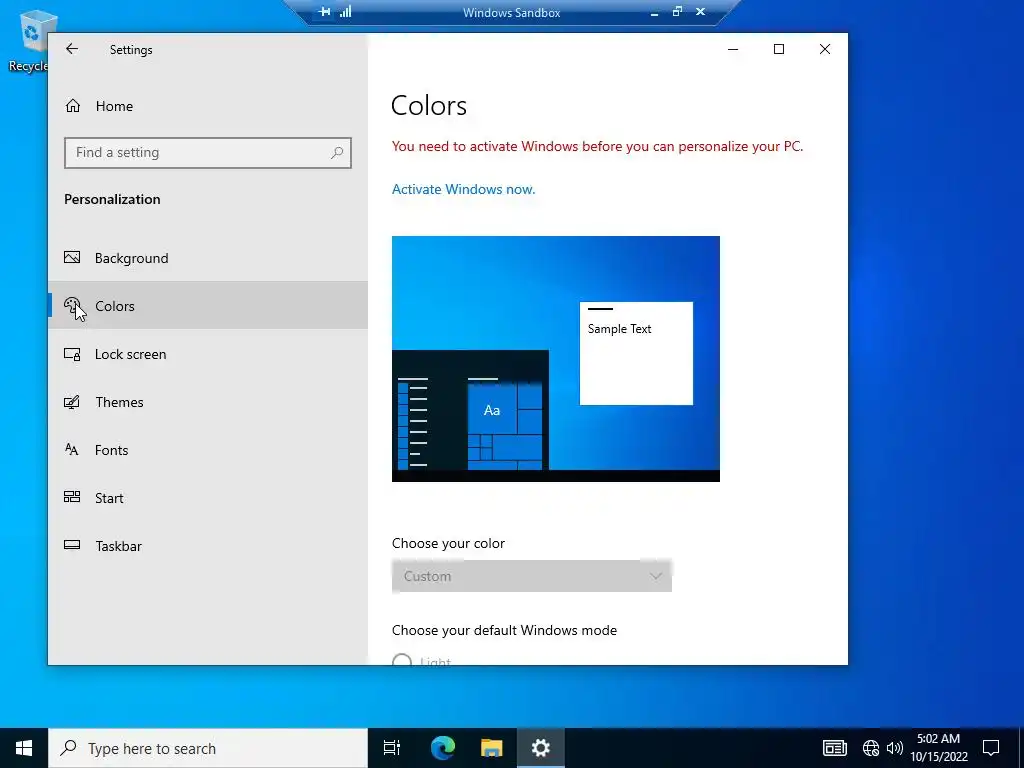Click the volume speaker tray icon

895,748
